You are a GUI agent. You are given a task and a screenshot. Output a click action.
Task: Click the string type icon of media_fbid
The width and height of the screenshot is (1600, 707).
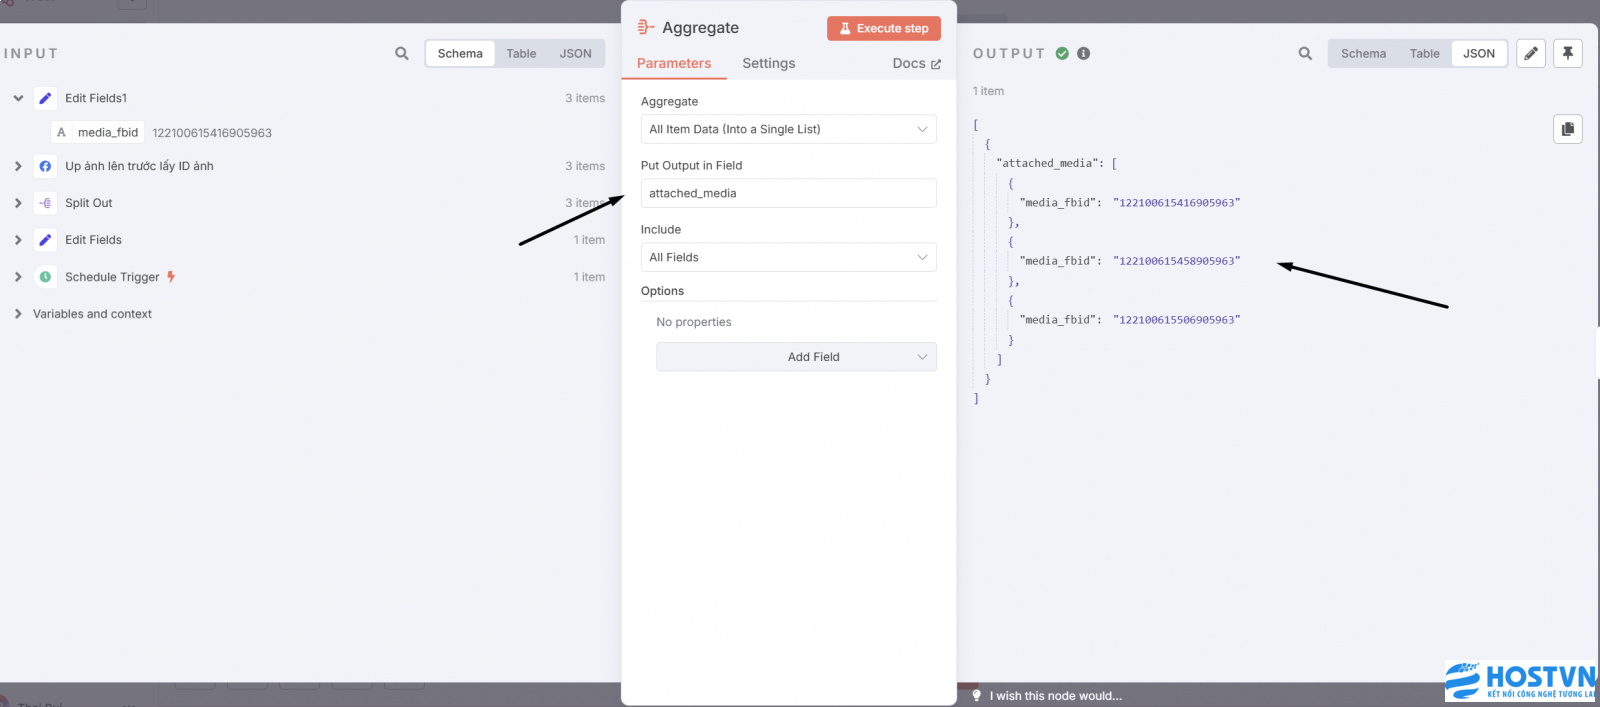pyautogui.click(x=61, y=132)
